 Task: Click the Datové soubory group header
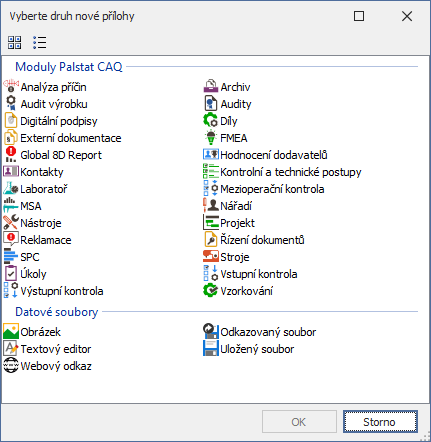pos(57,312)
